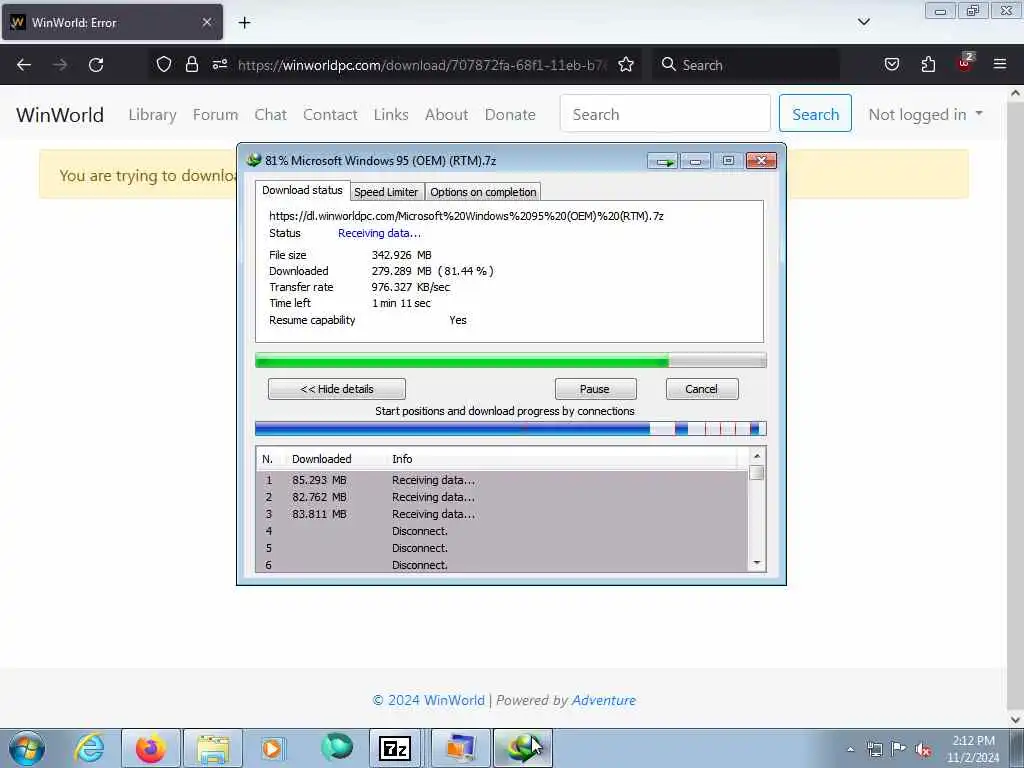Click the Downloaded column header
Viewport: 1024px width, 768px height.
(x=335, y=459)
